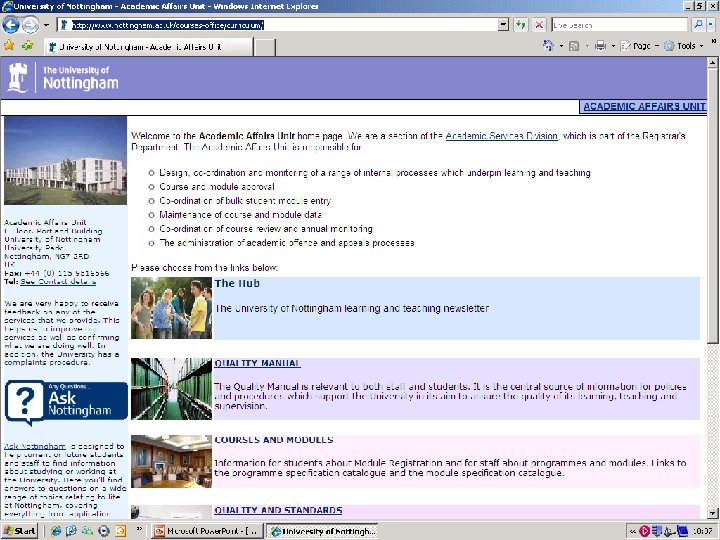Click the Portland Building photo

coord(65,160)
